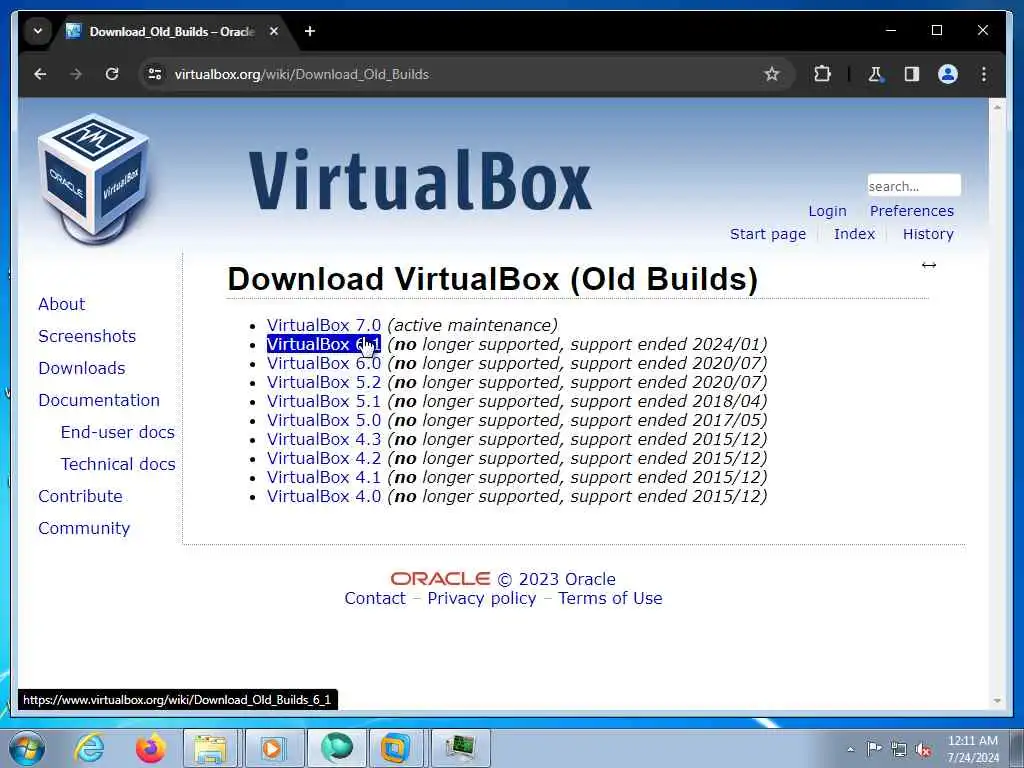Open VirtualBox 5.1 builds link

(323, 401)
